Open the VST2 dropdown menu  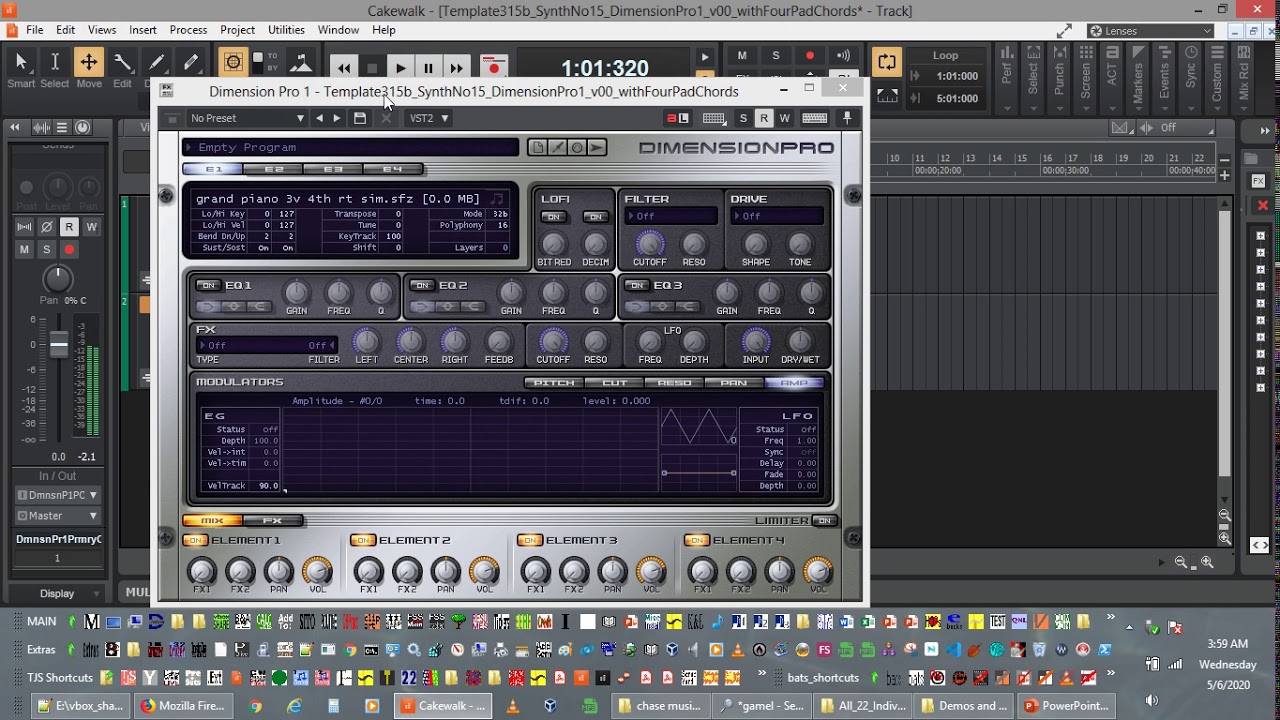click(x=429, y=118)
